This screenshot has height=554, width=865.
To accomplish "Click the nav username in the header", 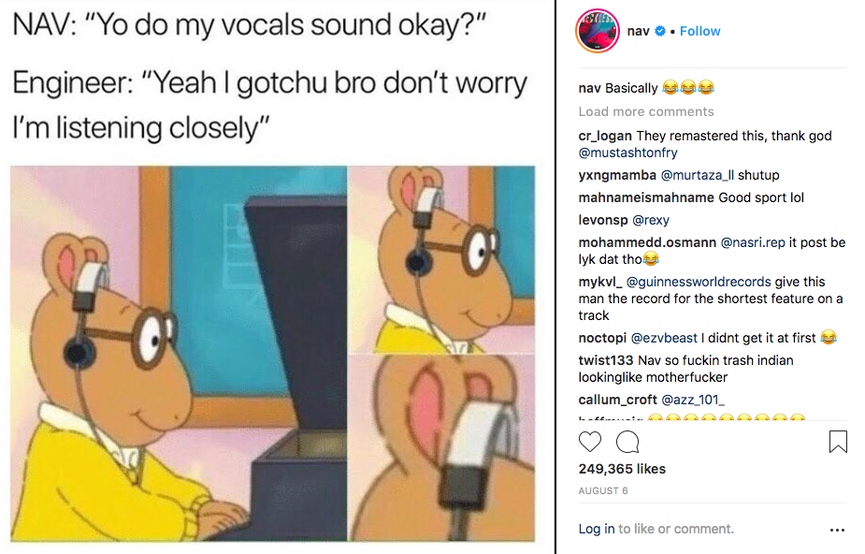I will tap(638, 31).
